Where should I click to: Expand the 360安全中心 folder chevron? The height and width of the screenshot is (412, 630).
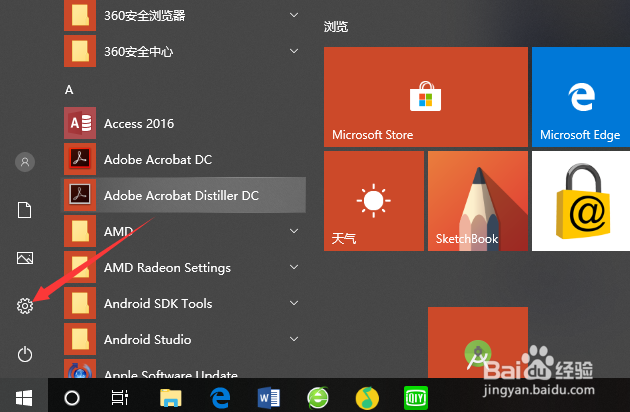click(294, 51)
